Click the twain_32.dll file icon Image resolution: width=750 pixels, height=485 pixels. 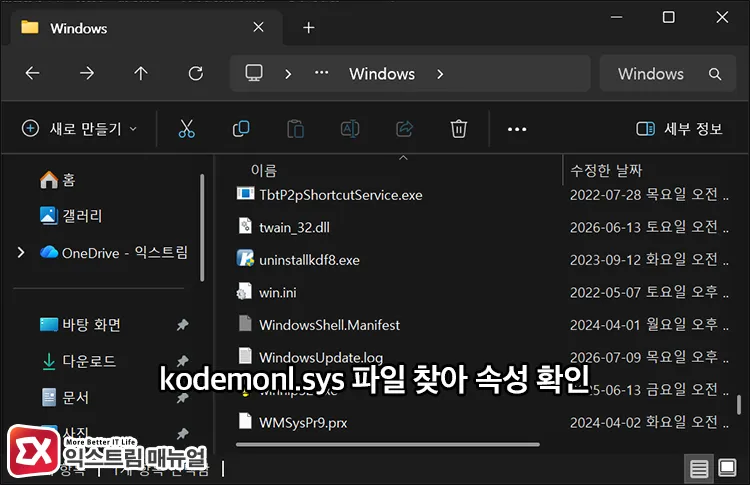click(x=245, y=226)
